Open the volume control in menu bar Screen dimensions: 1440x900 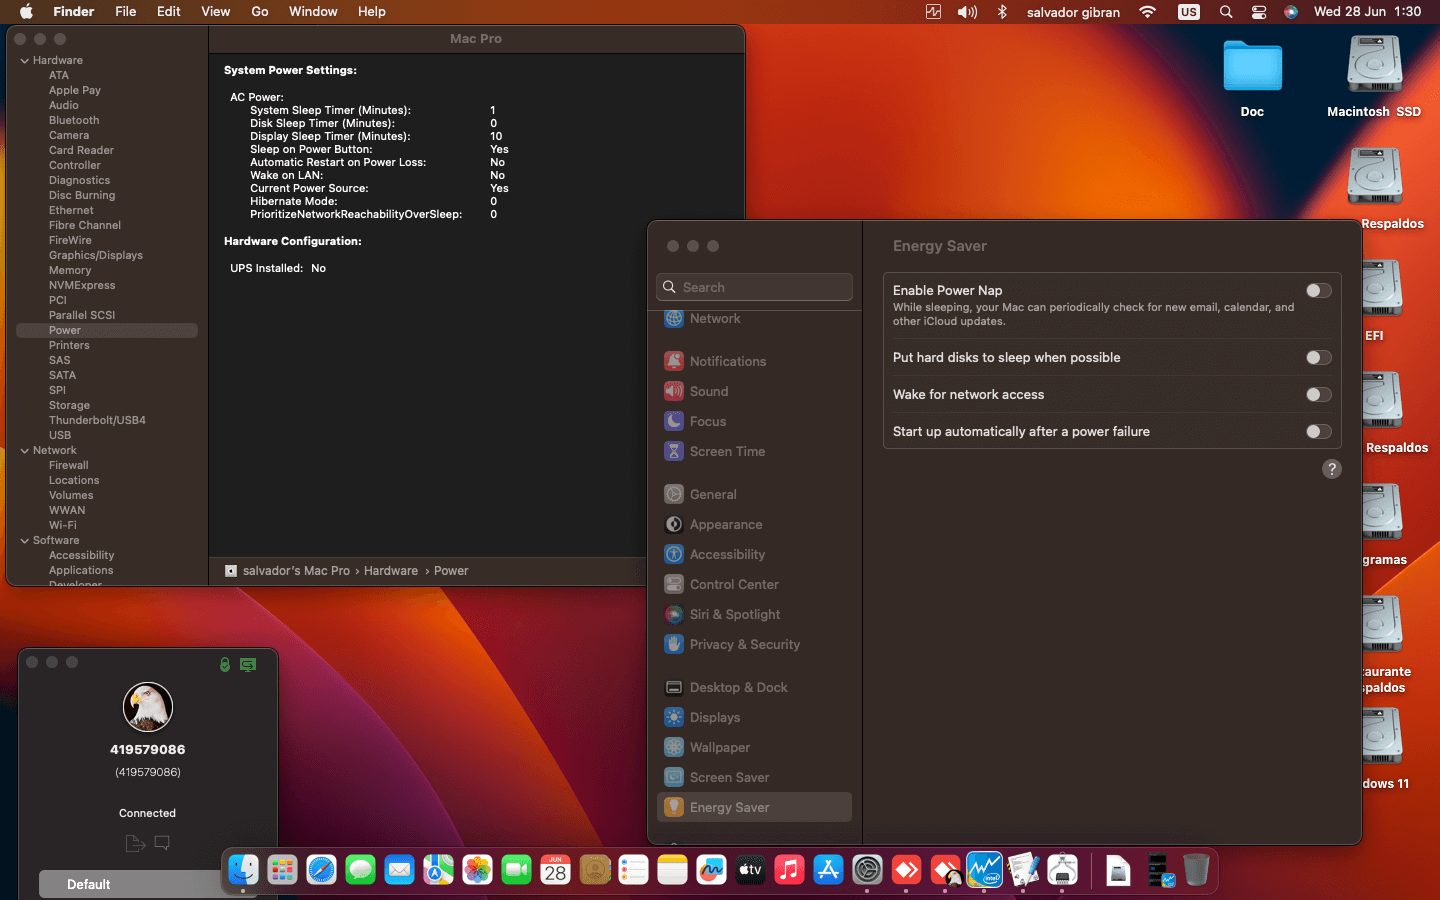click(967, 12)
